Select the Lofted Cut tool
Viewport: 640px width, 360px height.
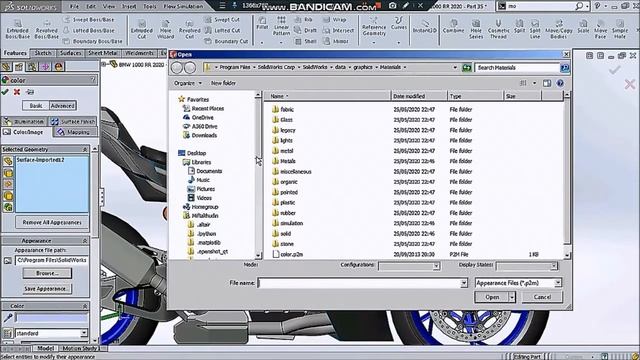[222, 30]
